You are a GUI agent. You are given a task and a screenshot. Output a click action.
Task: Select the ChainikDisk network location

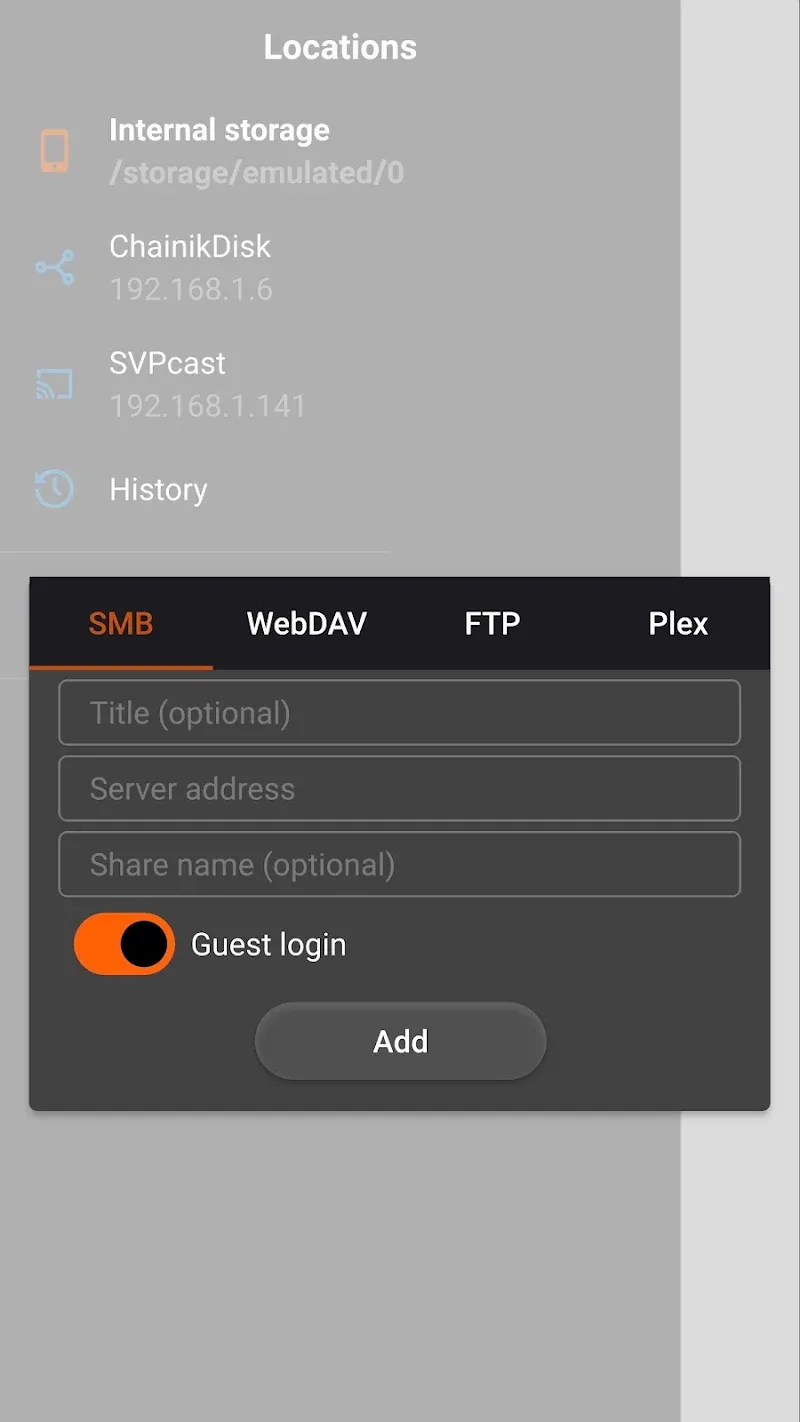(190, 267)
